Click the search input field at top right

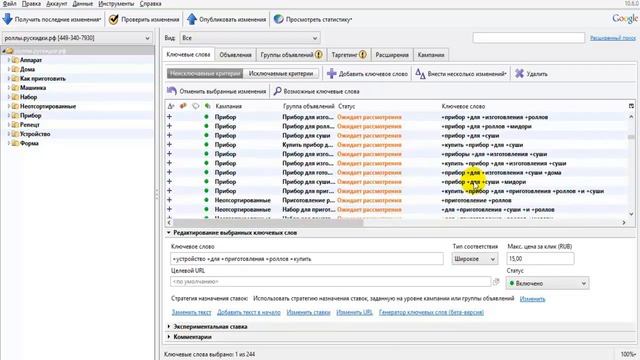(x=529, y=38)
